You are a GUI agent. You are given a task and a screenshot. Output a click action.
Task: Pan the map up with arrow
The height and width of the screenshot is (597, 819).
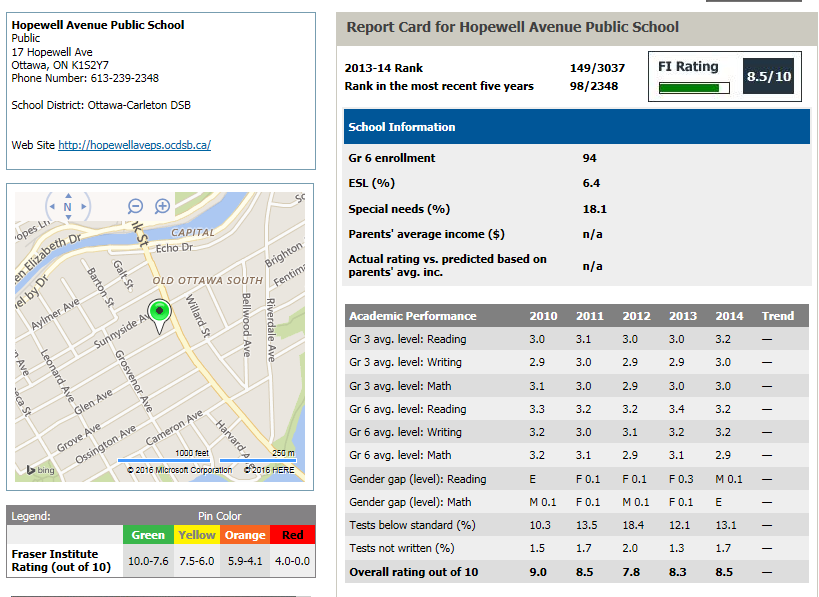point(68,195)
